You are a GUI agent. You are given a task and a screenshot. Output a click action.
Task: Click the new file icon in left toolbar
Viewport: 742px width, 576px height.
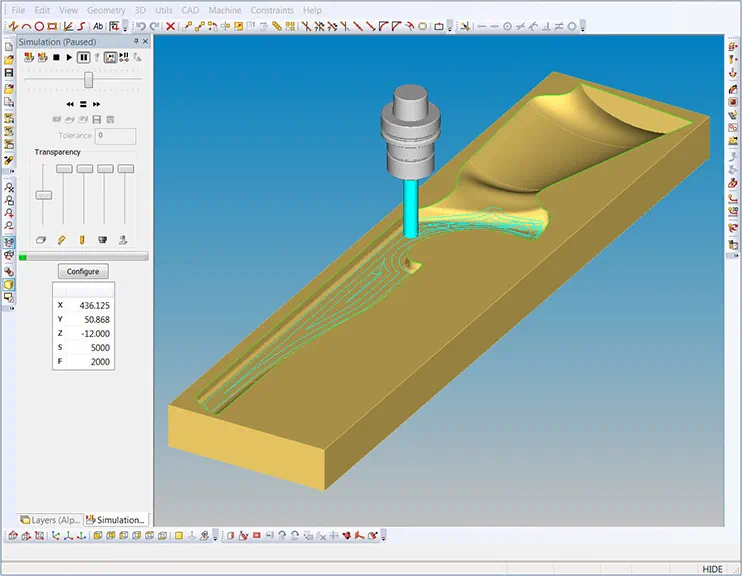coord(9,47)
